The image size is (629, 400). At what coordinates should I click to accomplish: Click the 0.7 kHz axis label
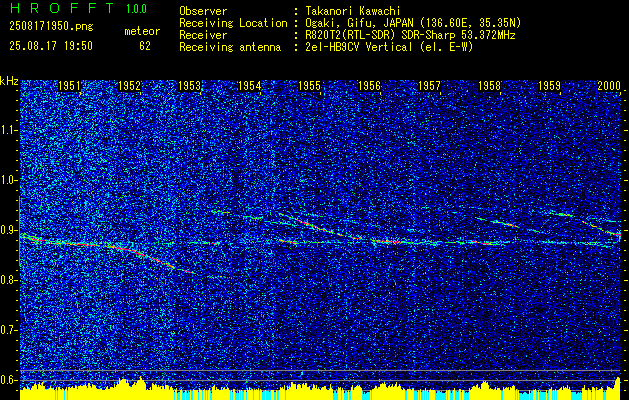8,330
